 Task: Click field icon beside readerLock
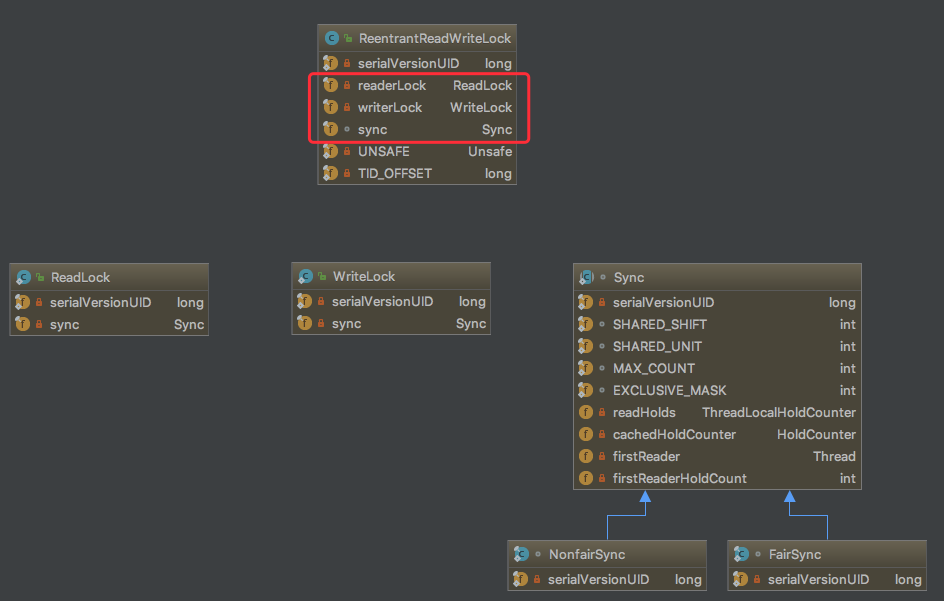point(331,85)
